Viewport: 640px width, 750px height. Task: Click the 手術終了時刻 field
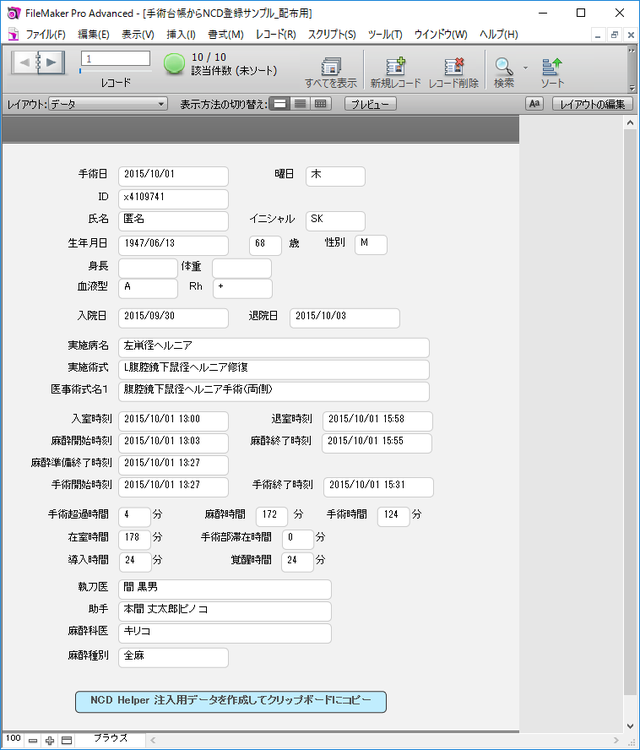tap(378, 487)
